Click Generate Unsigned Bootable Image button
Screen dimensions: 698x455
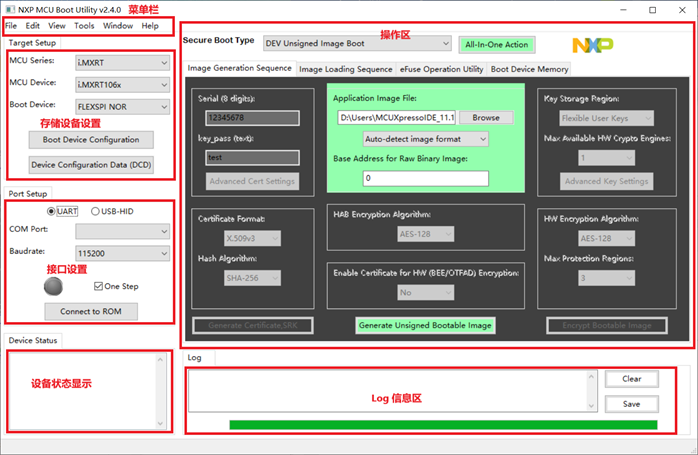click(425, 325)
